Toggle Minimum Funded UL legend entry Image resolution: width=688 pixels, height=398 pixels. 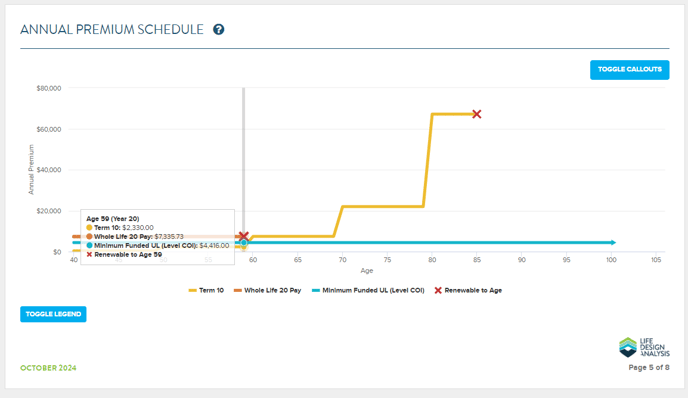tap(368, 290)
